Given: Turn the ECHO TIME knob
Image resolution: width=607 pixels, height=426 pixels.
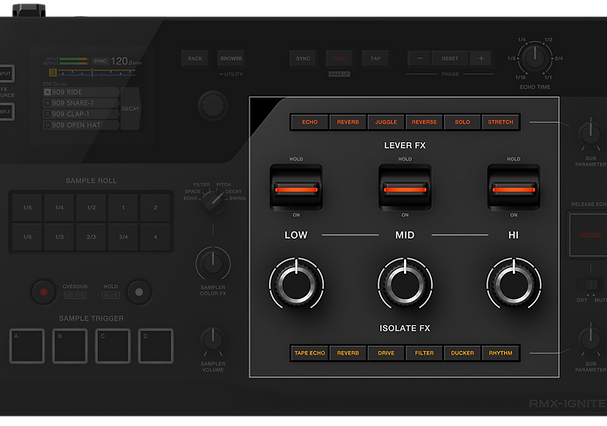Looking at the screenshot, I should tap(535, 58).
